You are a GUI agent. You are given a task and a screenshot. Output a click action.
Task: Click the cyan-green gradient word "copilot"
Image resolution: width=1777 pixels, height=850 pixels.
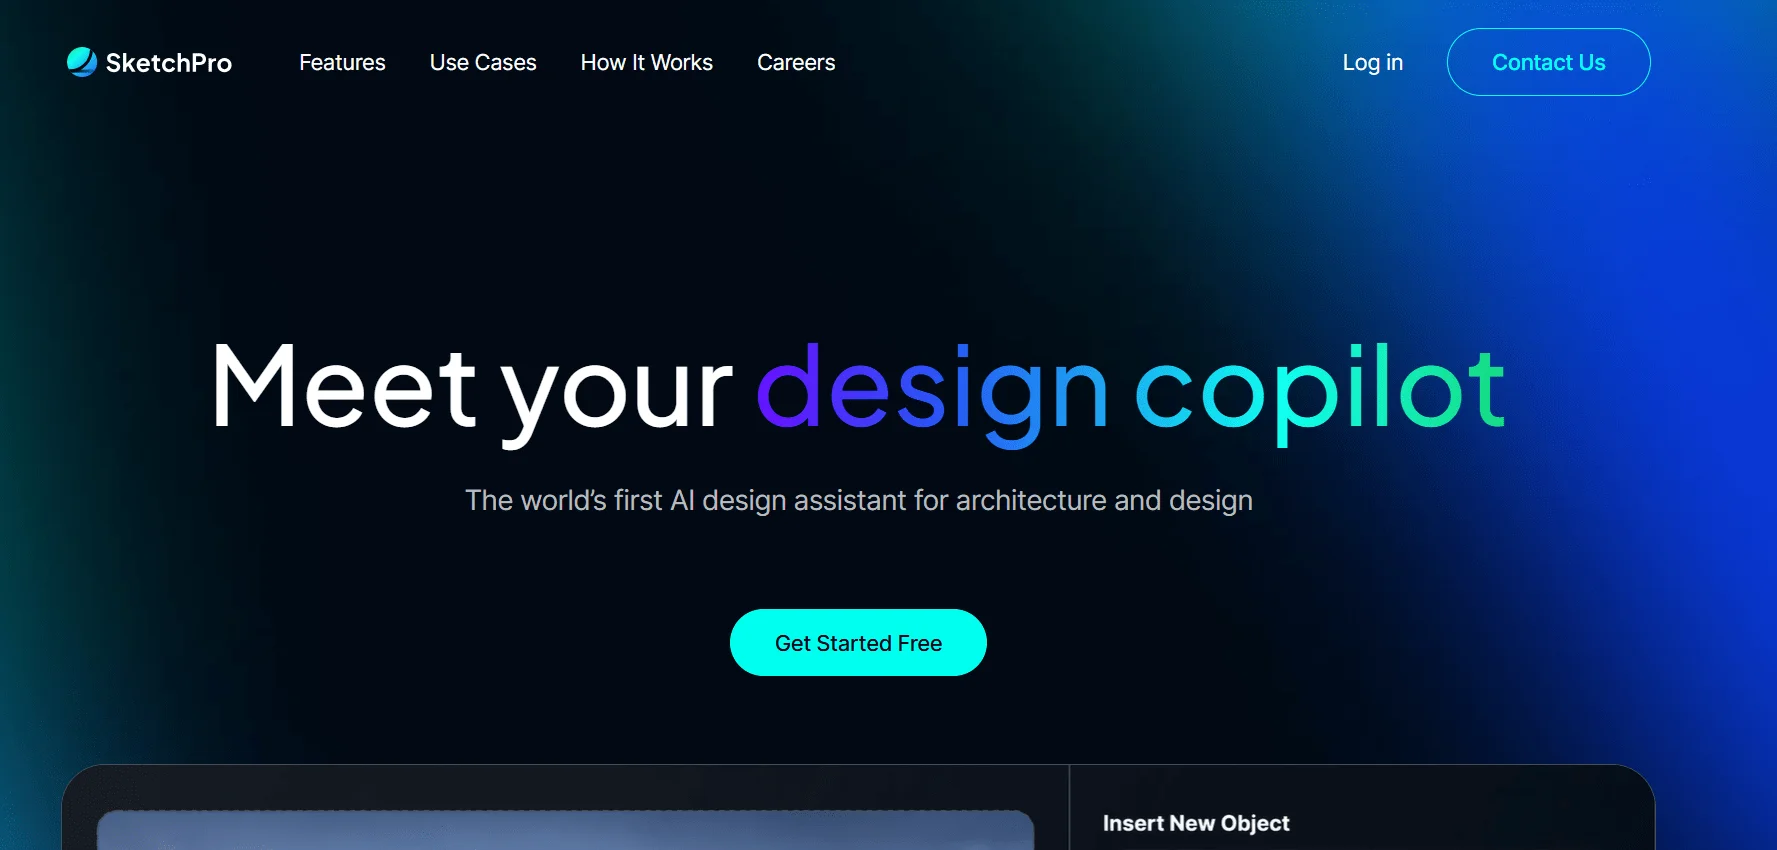point(1319,392)
